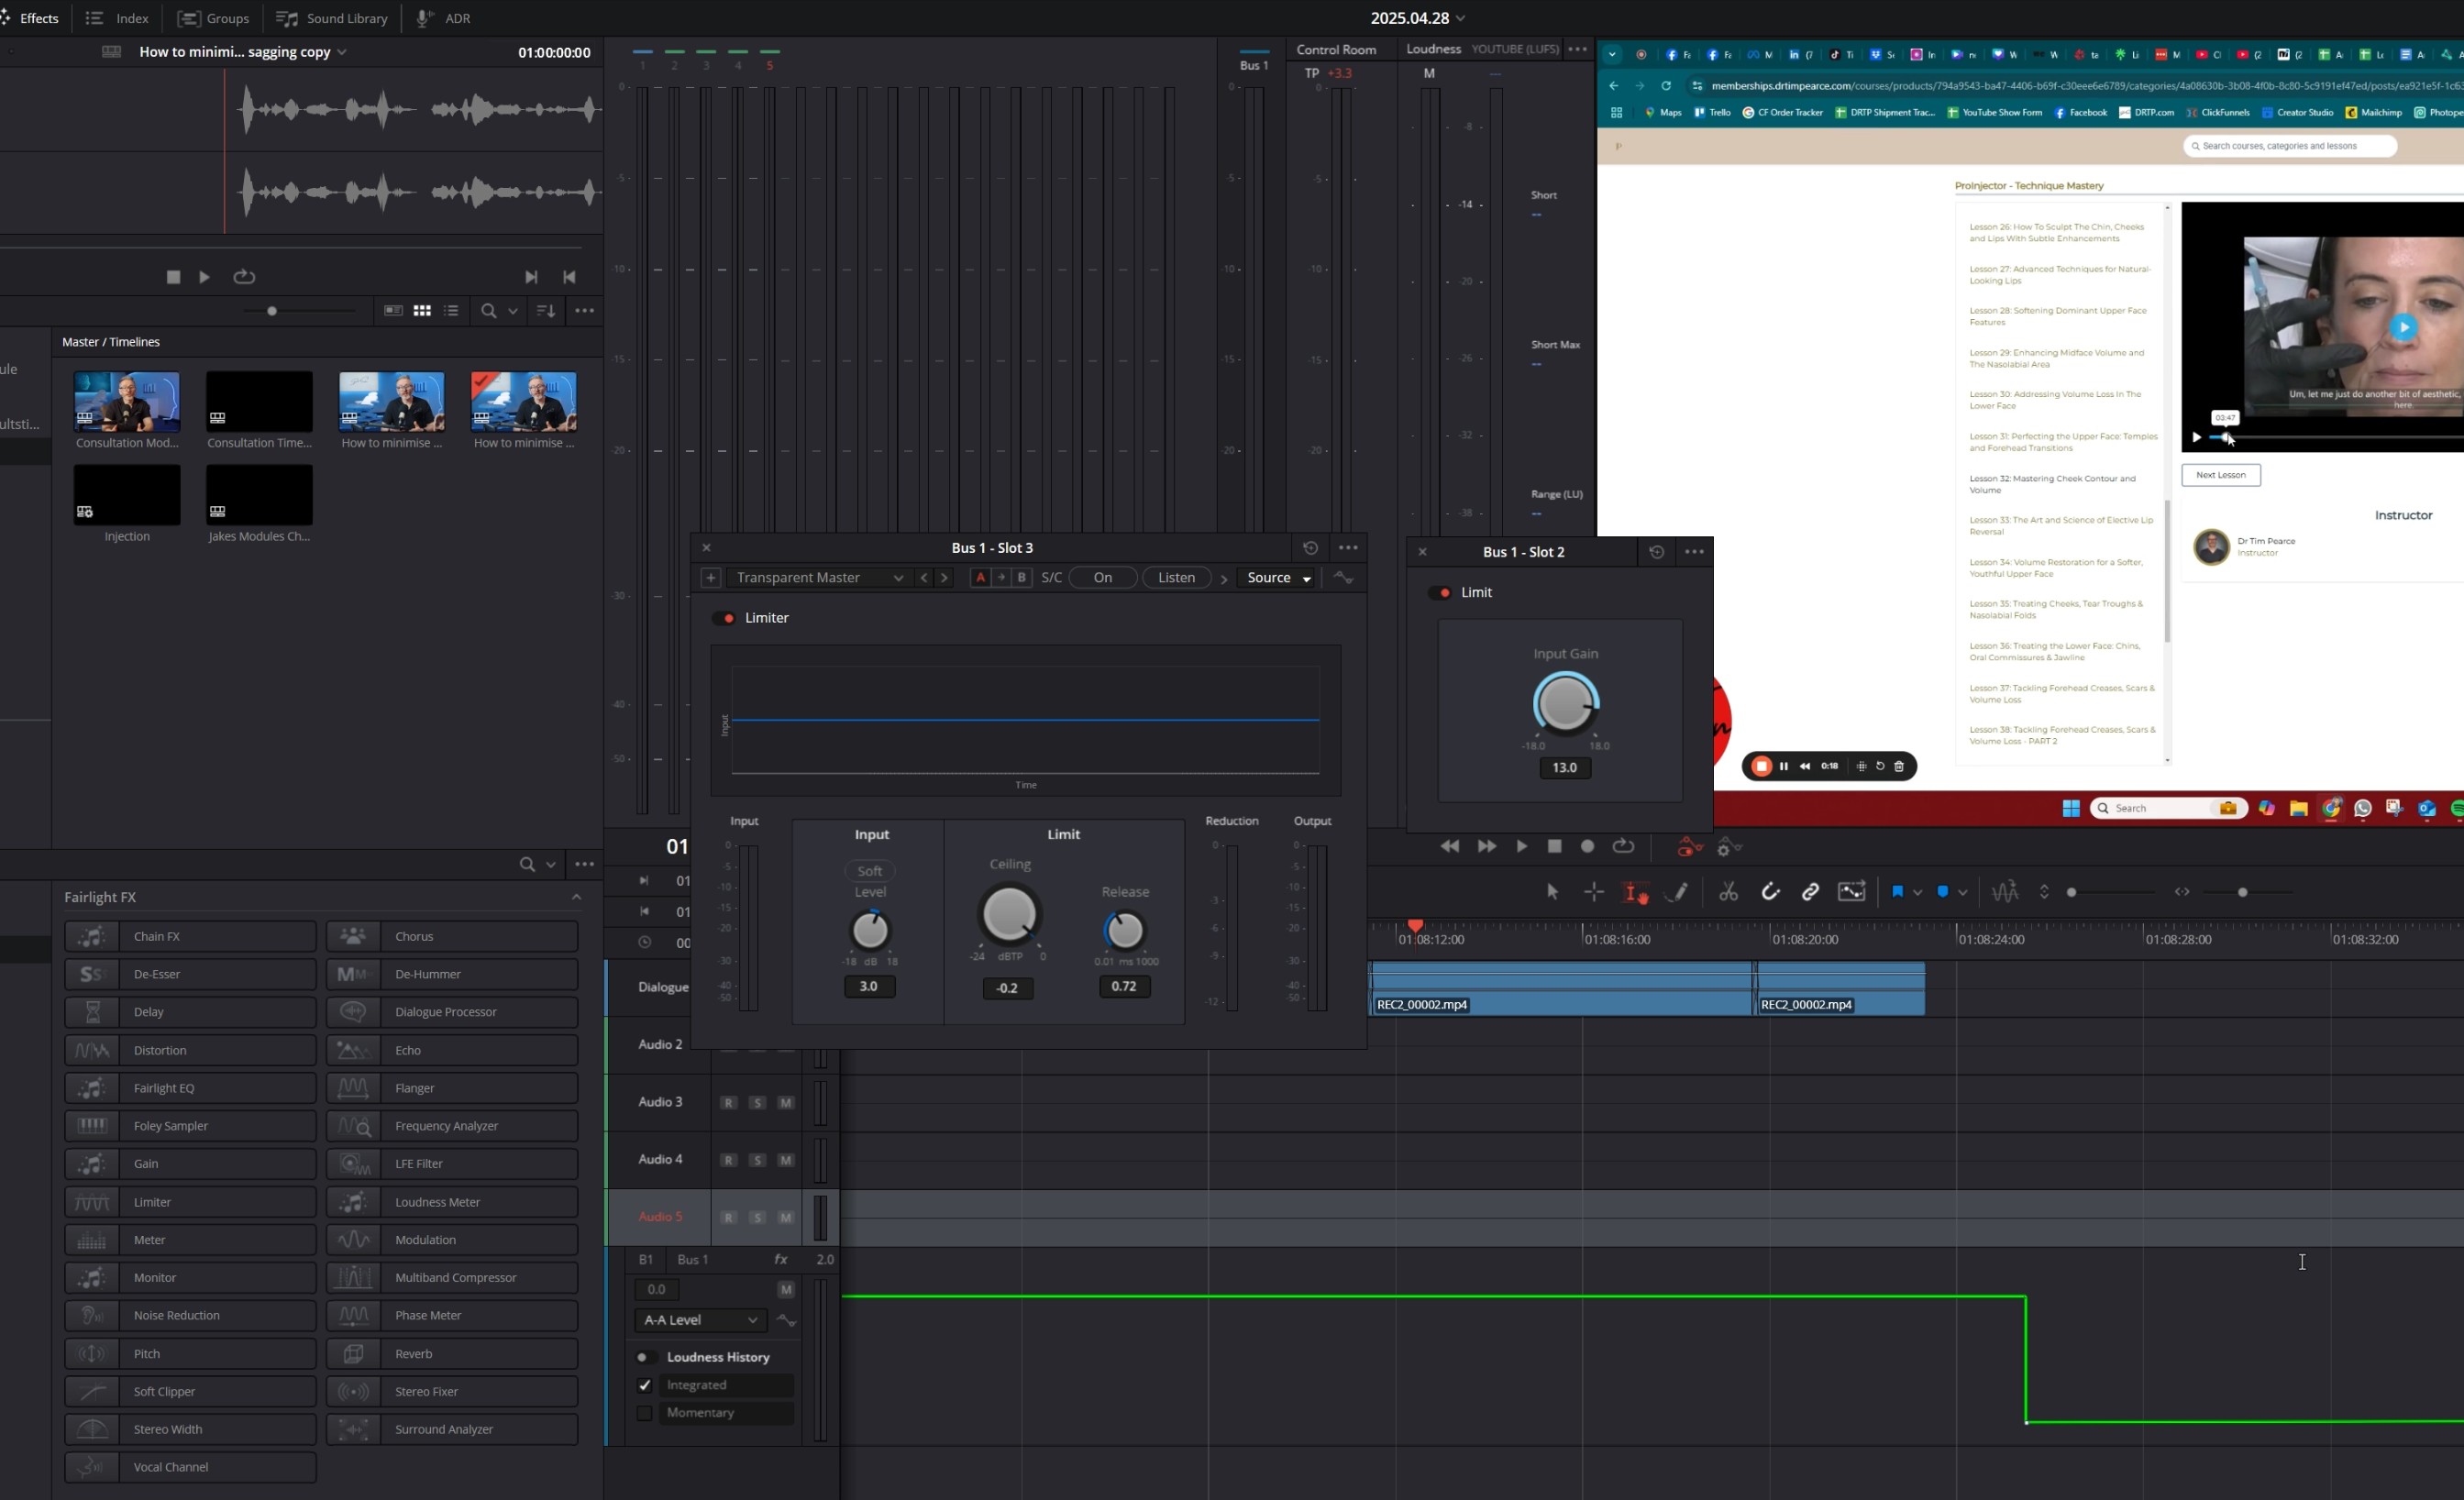
Task: Open the media pool search icon
Action: 488,311
